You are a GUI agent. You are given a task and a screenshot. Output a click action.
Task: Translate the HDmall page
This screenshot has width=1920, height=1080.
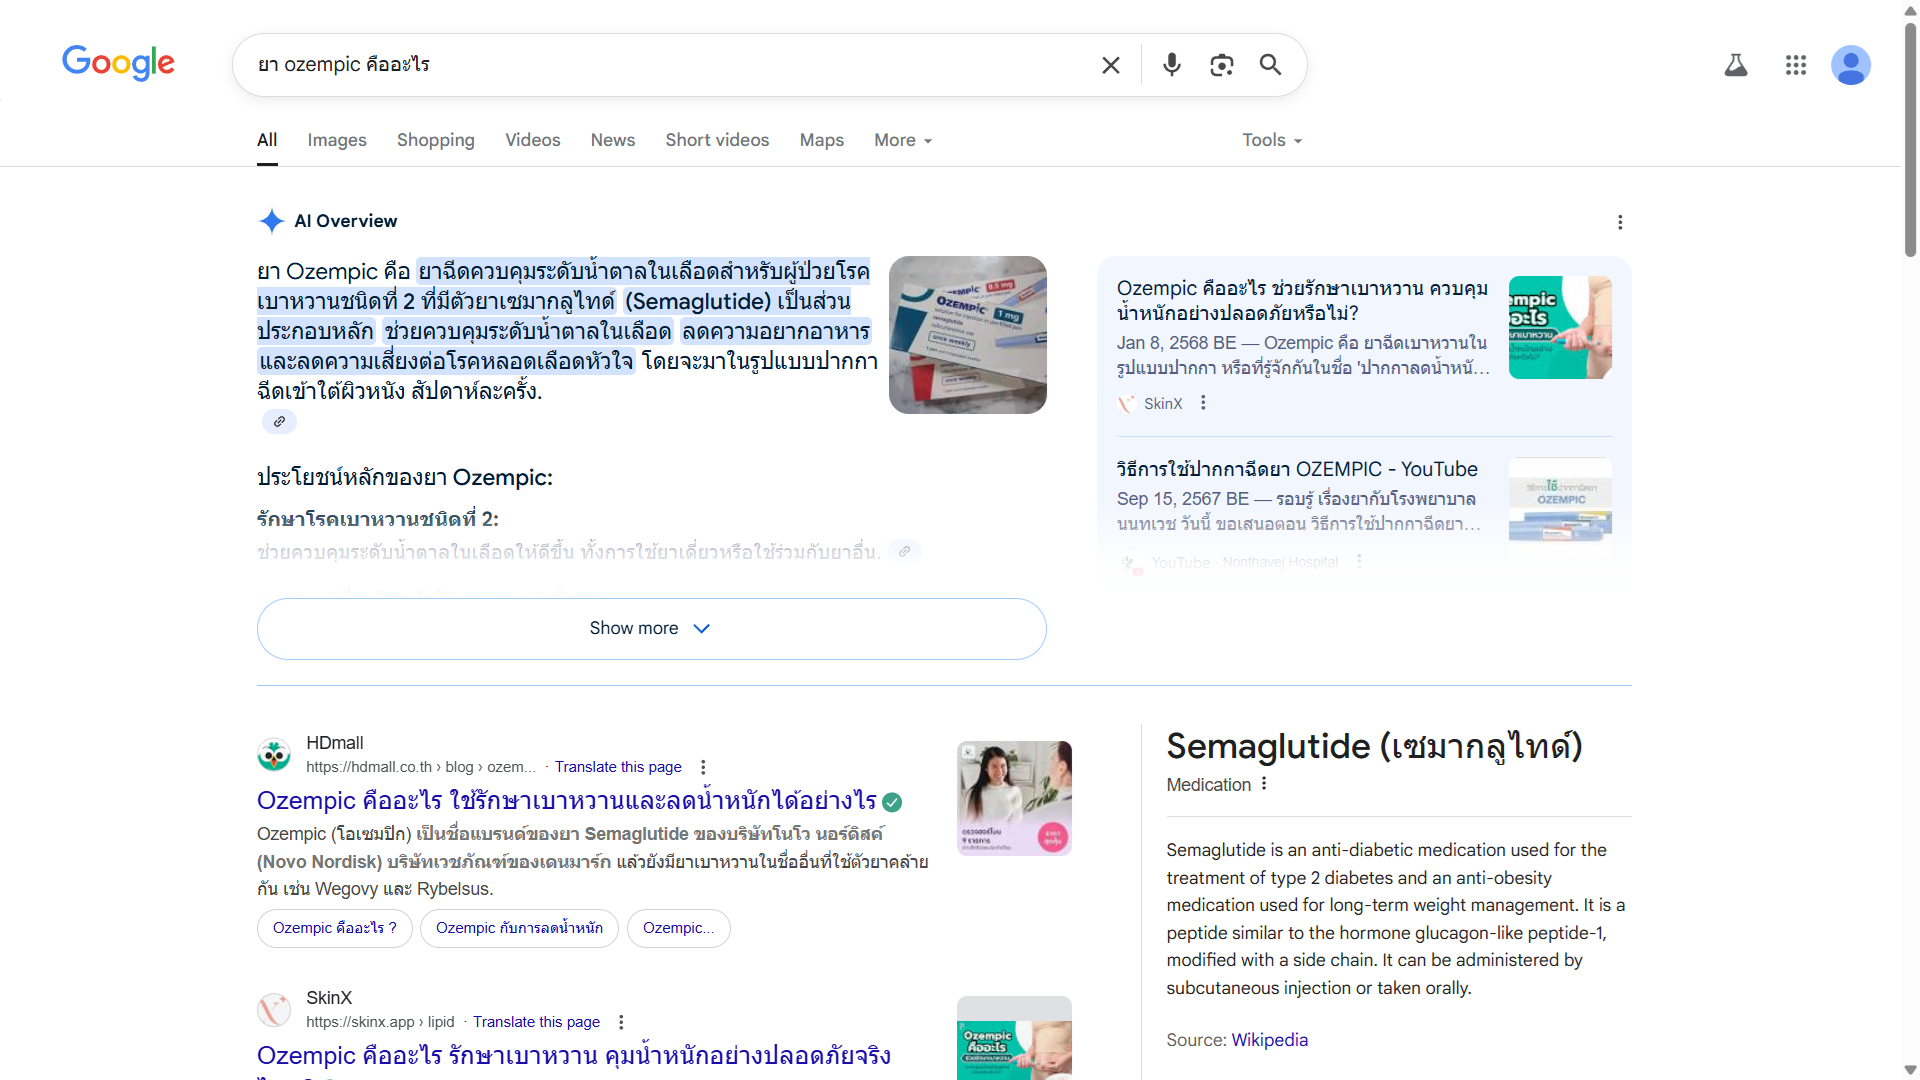click(x=618, y=767)
